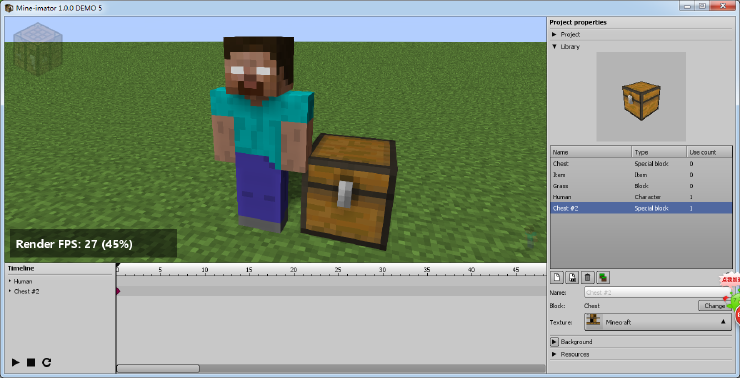
Task: Select the Human row in library list
Action: point(641,197)
